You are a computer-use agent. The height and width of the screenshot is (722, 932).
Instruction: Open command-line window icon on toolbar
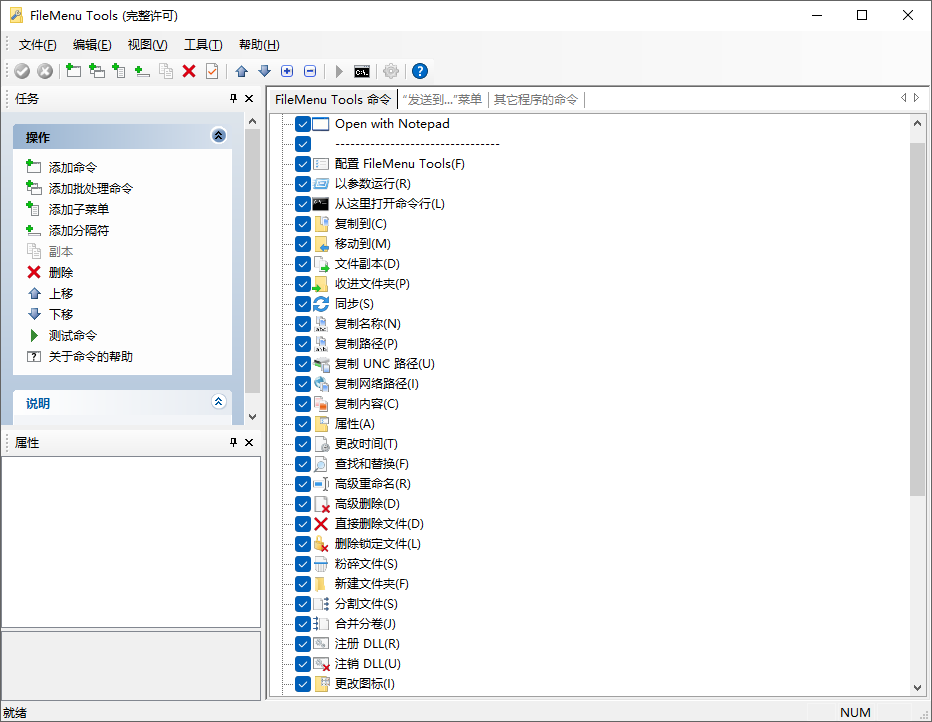362,70
